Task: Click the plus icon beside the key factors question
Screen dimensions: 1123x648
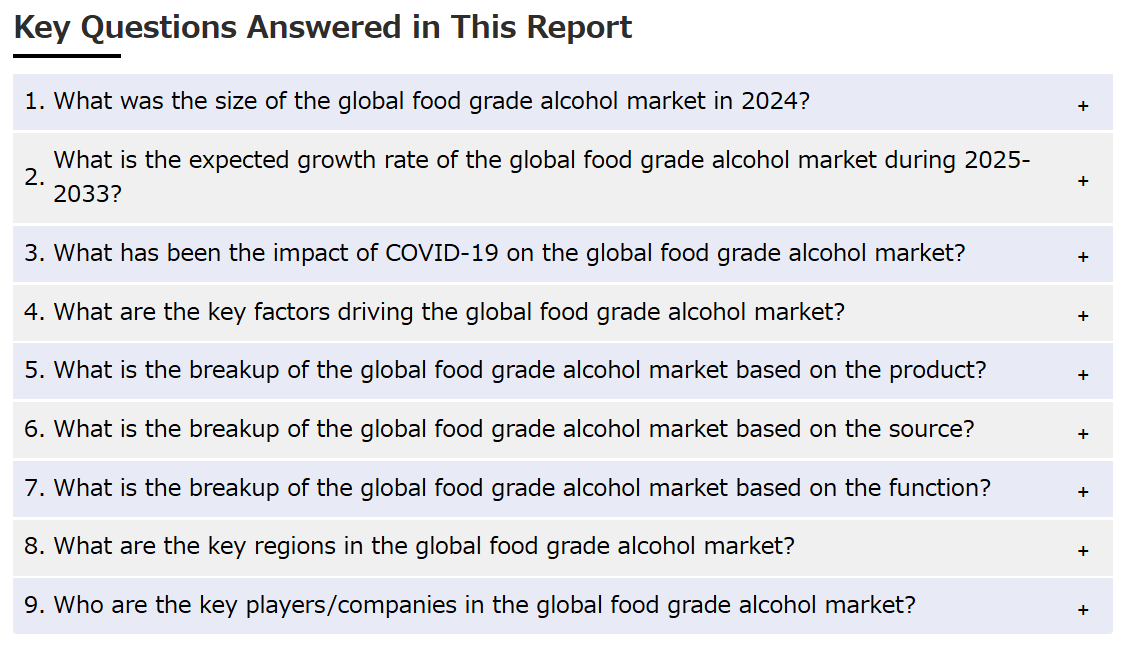Action: pos(1083,316)
